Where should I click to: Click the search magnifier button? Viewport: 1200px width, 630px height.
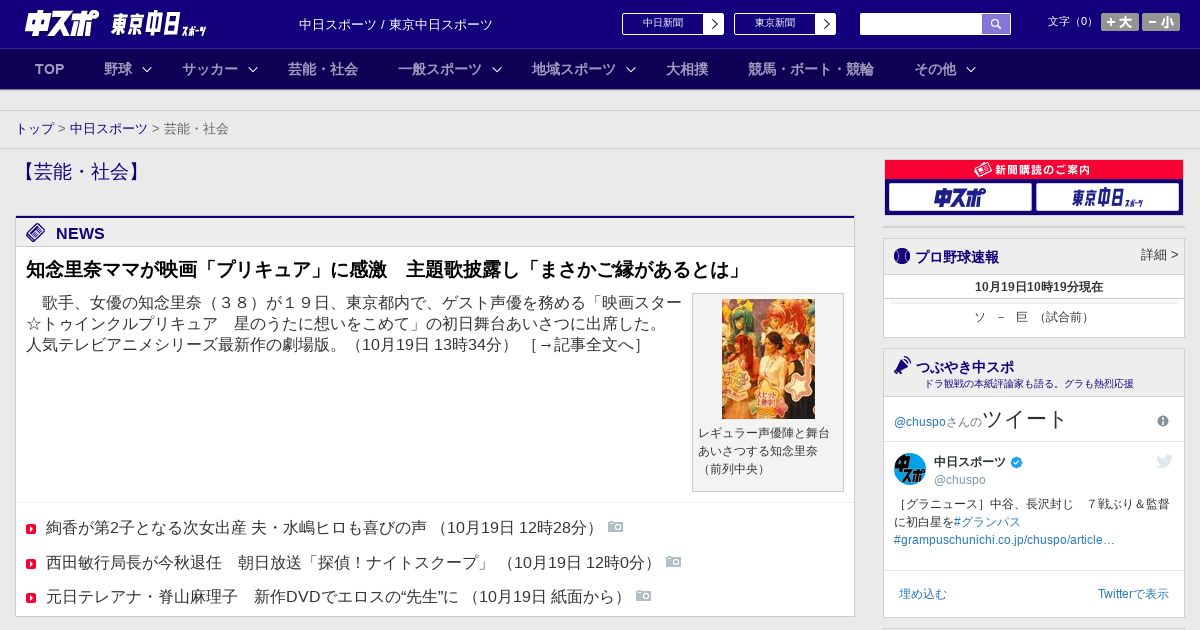point(996,24)
